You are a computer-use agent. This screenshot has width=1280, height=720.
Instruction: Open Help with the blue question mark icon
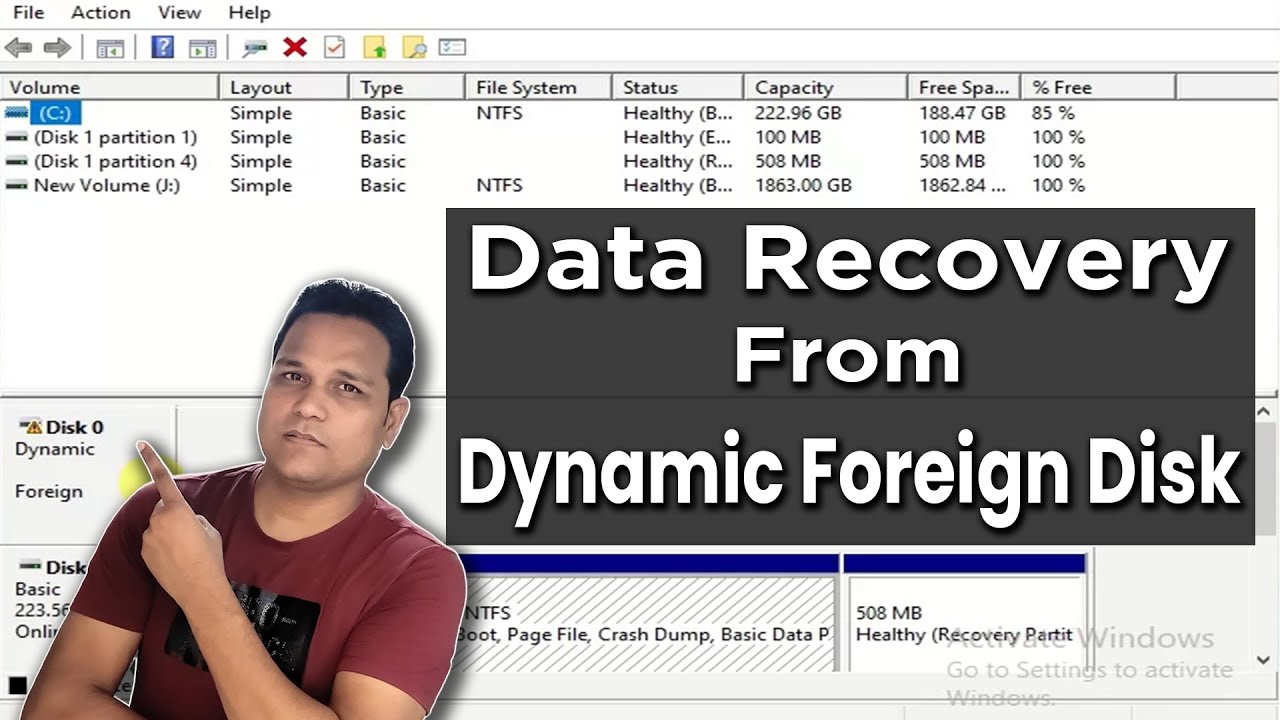coord(162,47)
